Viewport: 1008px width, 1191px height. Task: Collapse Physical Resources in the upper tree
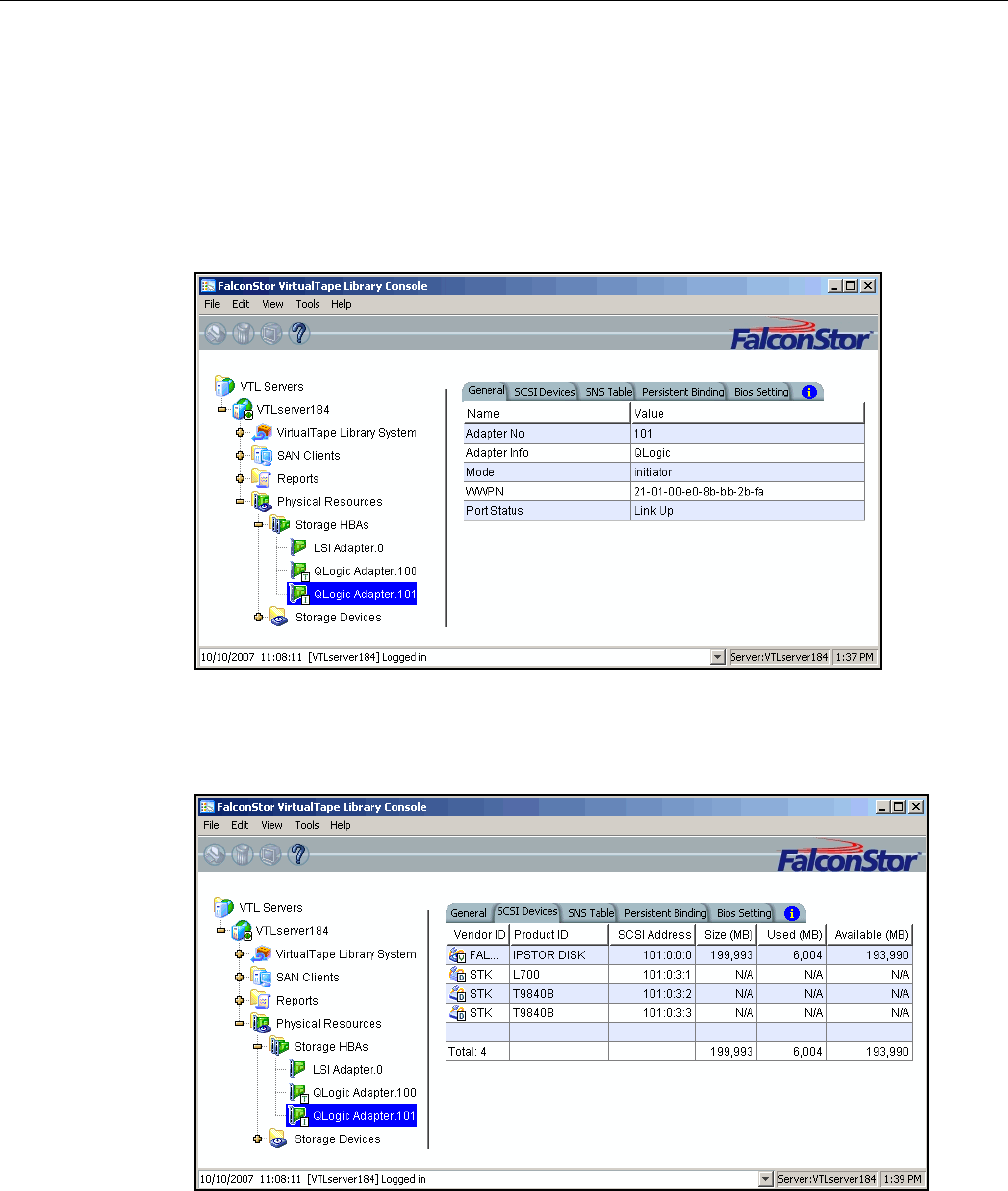[x=240, y=501]
